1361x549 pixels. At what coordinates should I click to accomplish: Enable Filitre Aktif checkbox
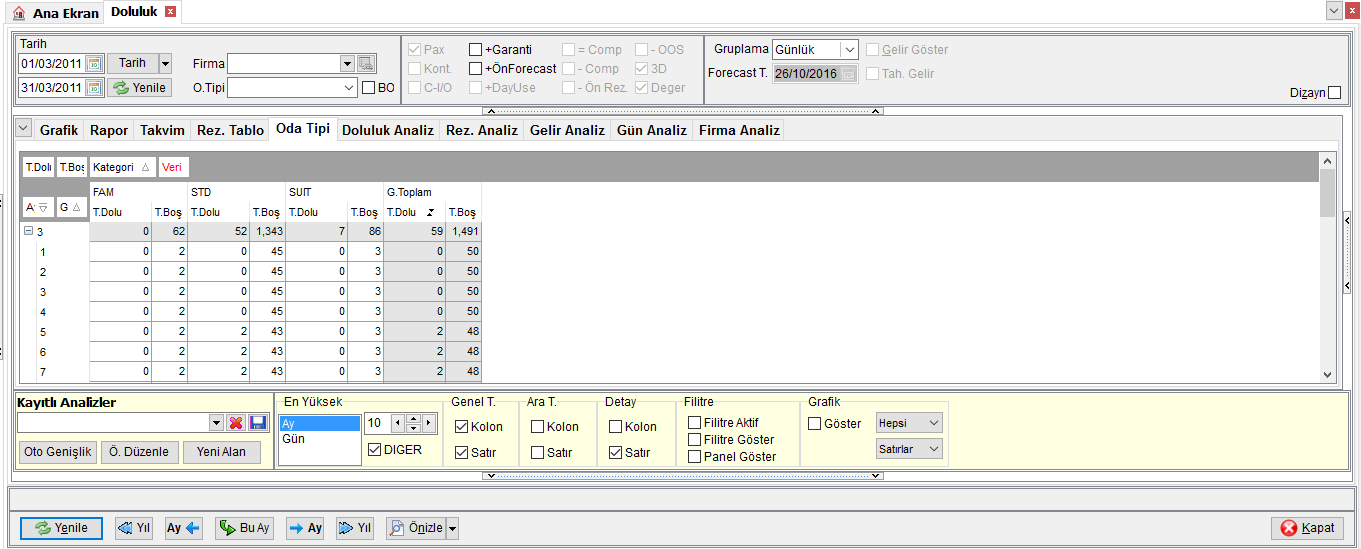(694, 423)
